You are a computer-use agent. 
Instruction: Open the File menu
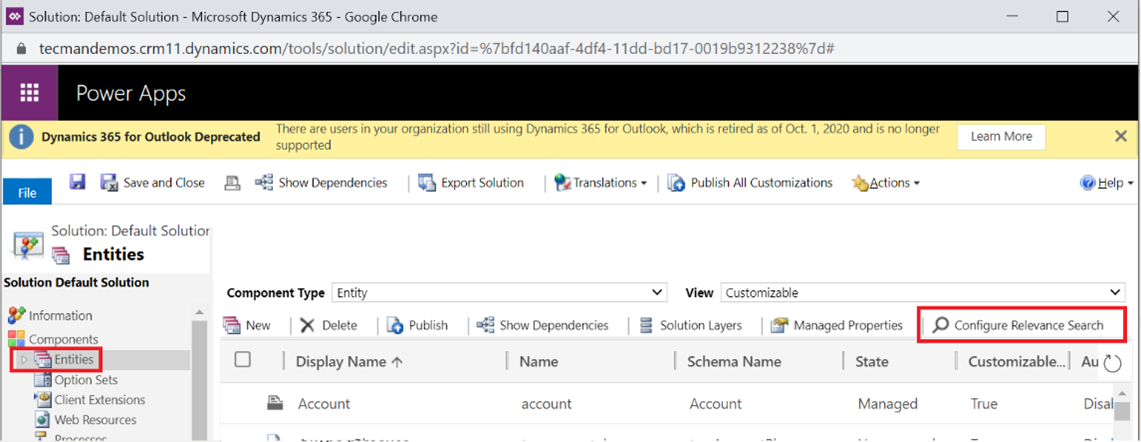(x=27, y=193)
